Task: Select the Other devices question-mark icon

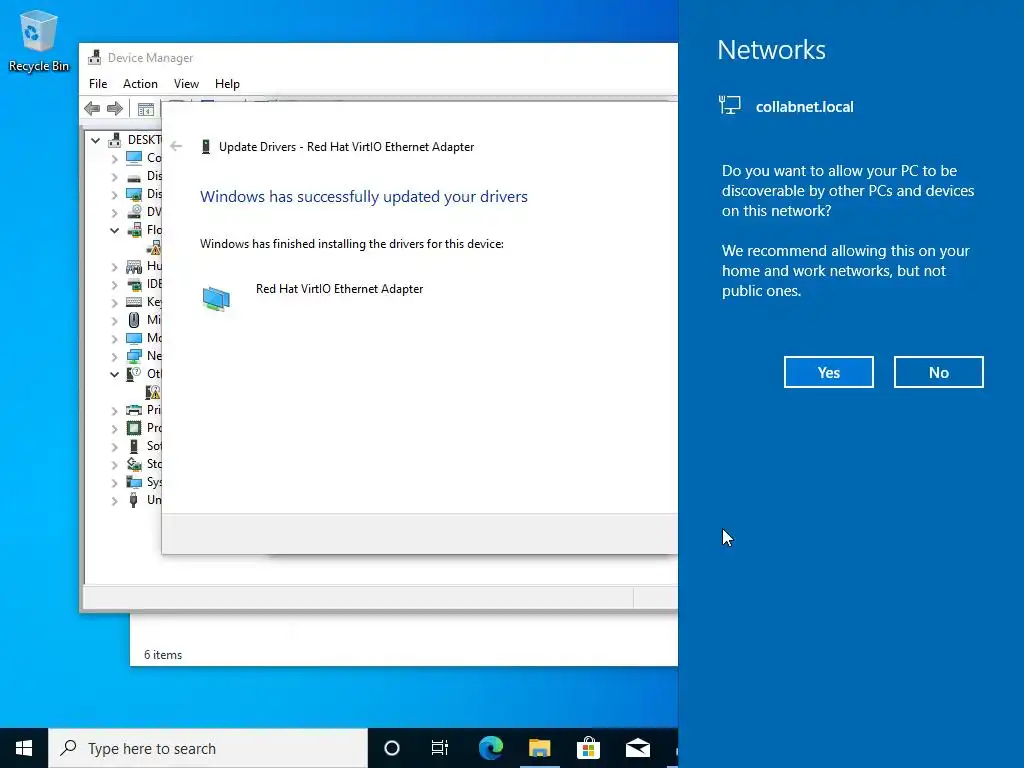Action: coord(134,374)
